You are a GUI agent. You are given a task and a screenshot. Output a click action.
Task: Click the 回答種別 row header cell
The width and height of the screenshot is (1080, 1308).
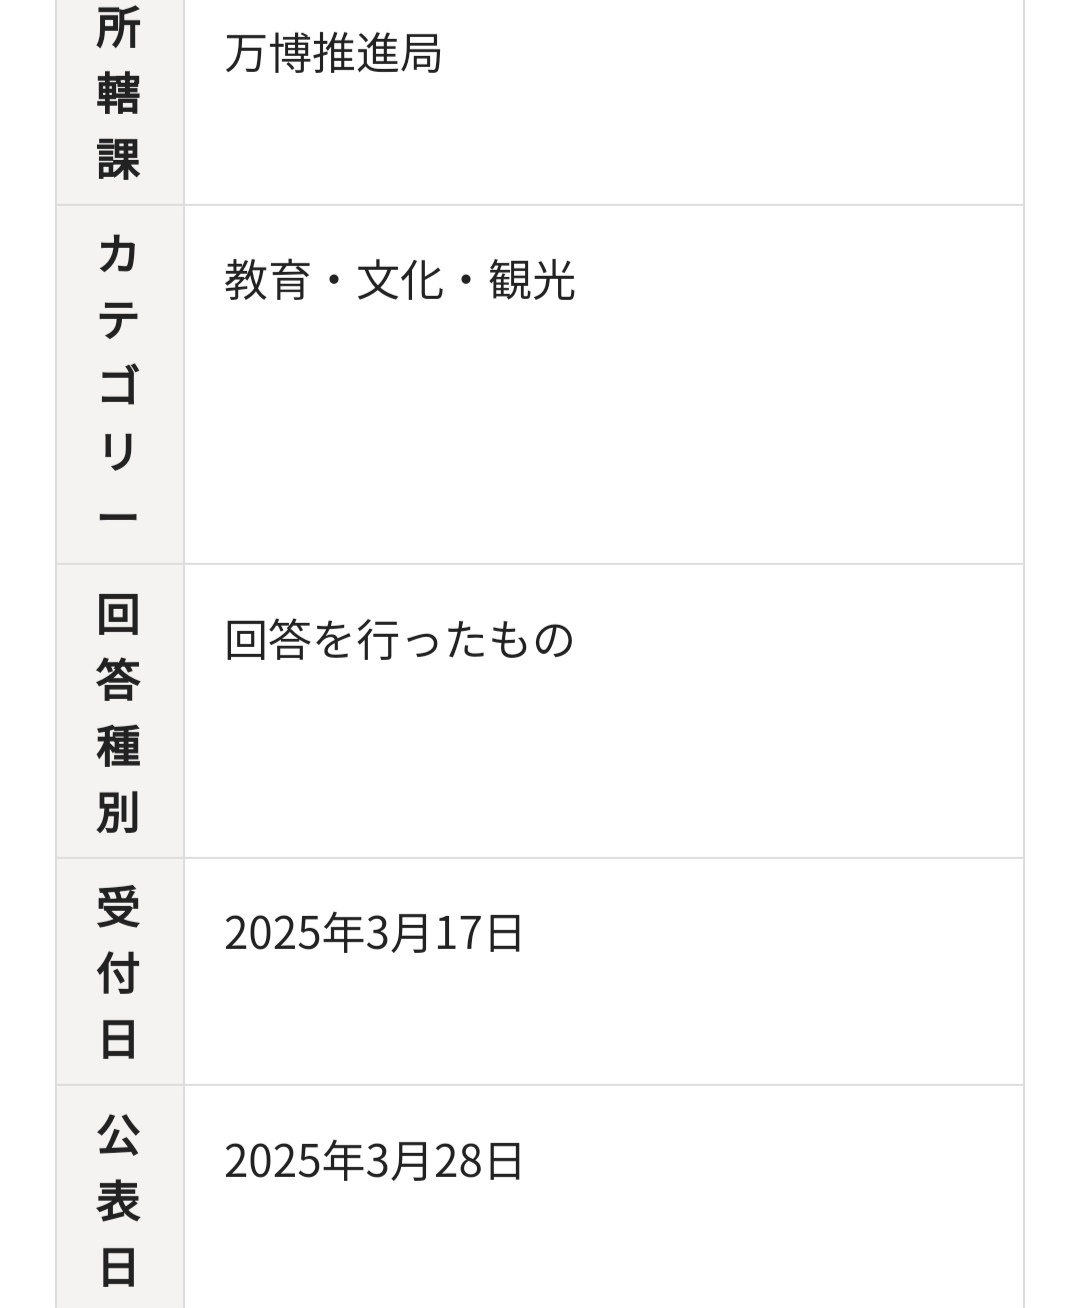118,712
